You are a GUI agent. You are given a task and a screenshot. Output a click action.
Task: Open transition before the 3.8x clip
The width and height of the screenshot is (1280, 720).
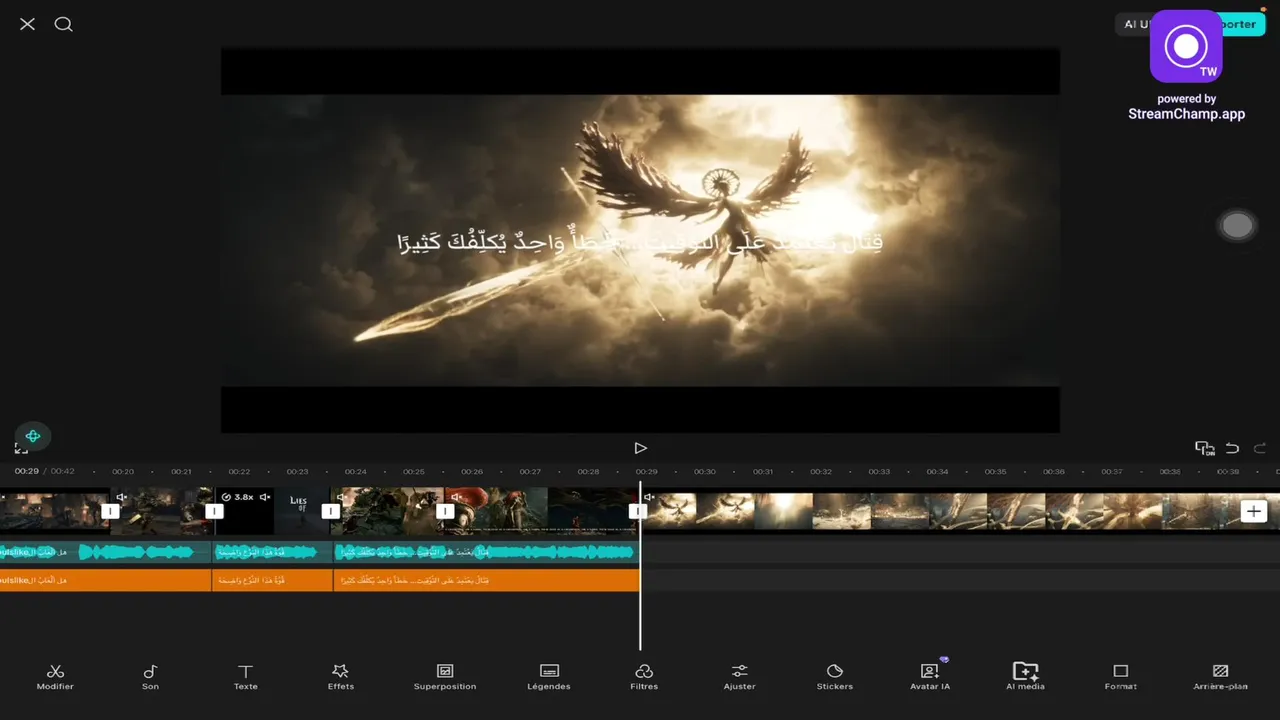pyautogui.click(x=214, y=511)
